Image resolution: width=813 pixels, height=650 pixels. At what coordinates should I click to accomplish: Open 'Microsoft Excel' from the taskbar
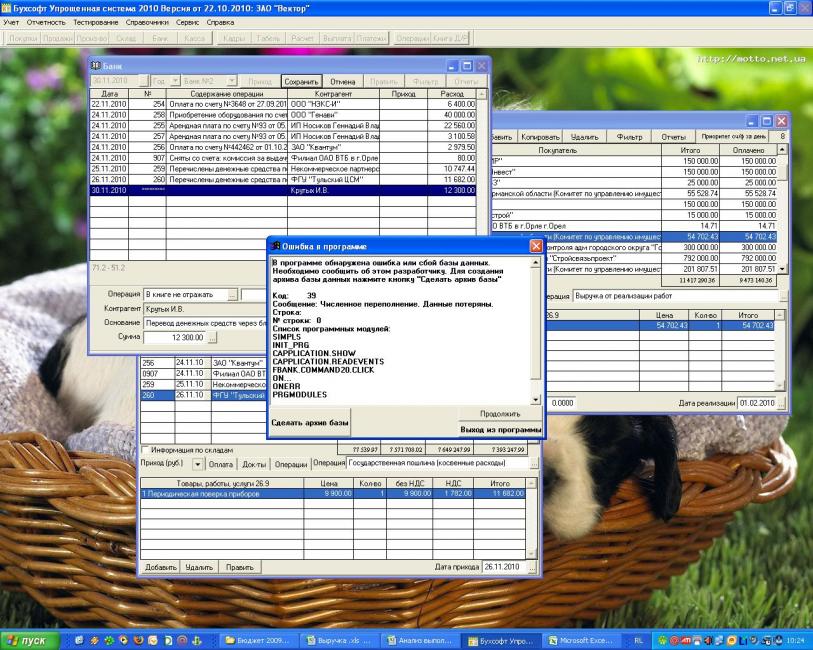tap(581, 639)
